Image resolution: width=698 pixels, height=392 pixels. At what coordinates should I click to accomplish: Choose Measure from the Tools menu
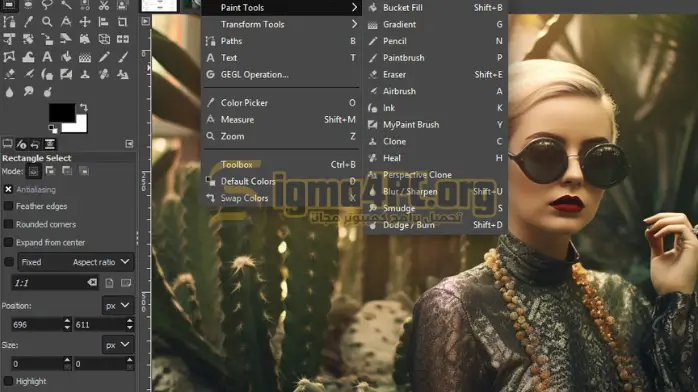point(281,119)
